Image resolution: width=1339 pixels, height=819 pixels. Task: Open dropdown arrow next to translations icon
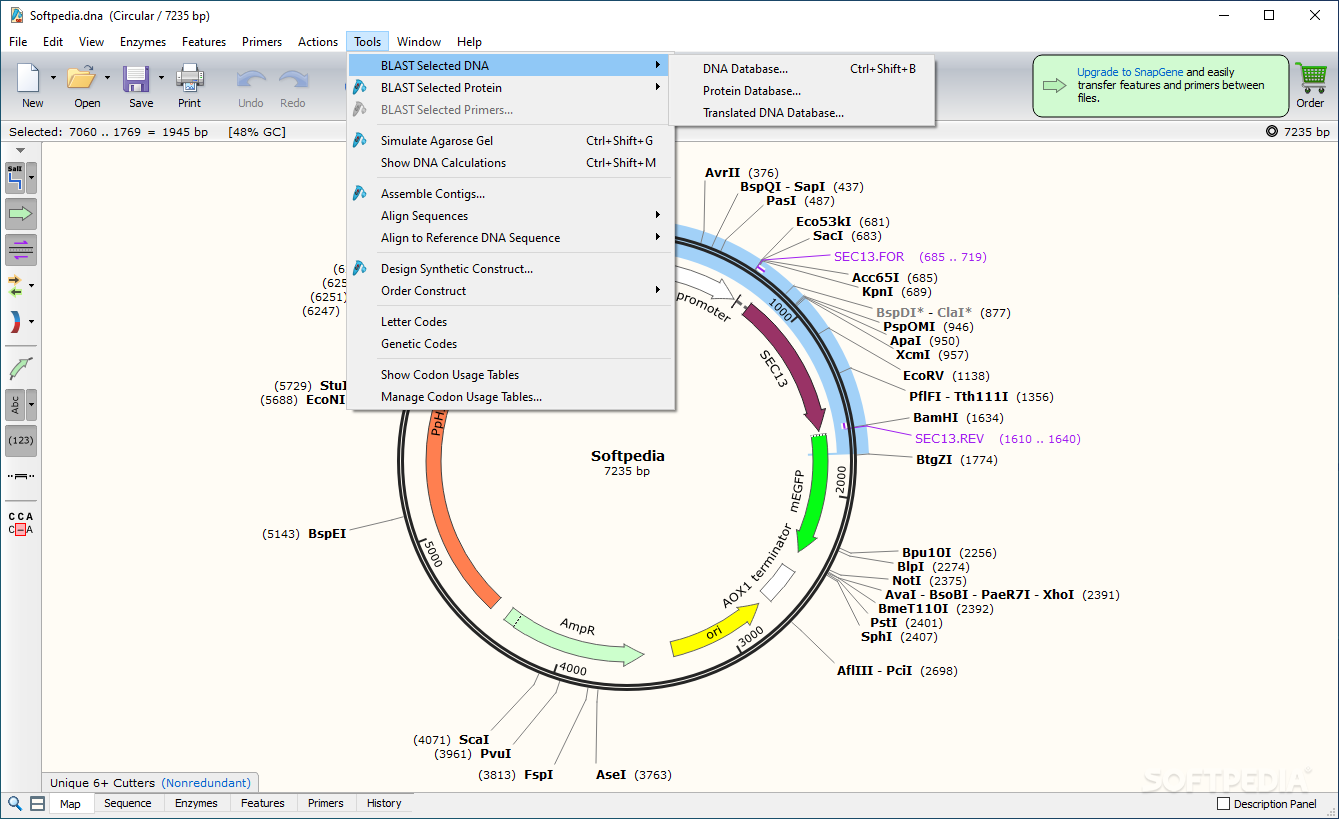(x=32, y=286)
